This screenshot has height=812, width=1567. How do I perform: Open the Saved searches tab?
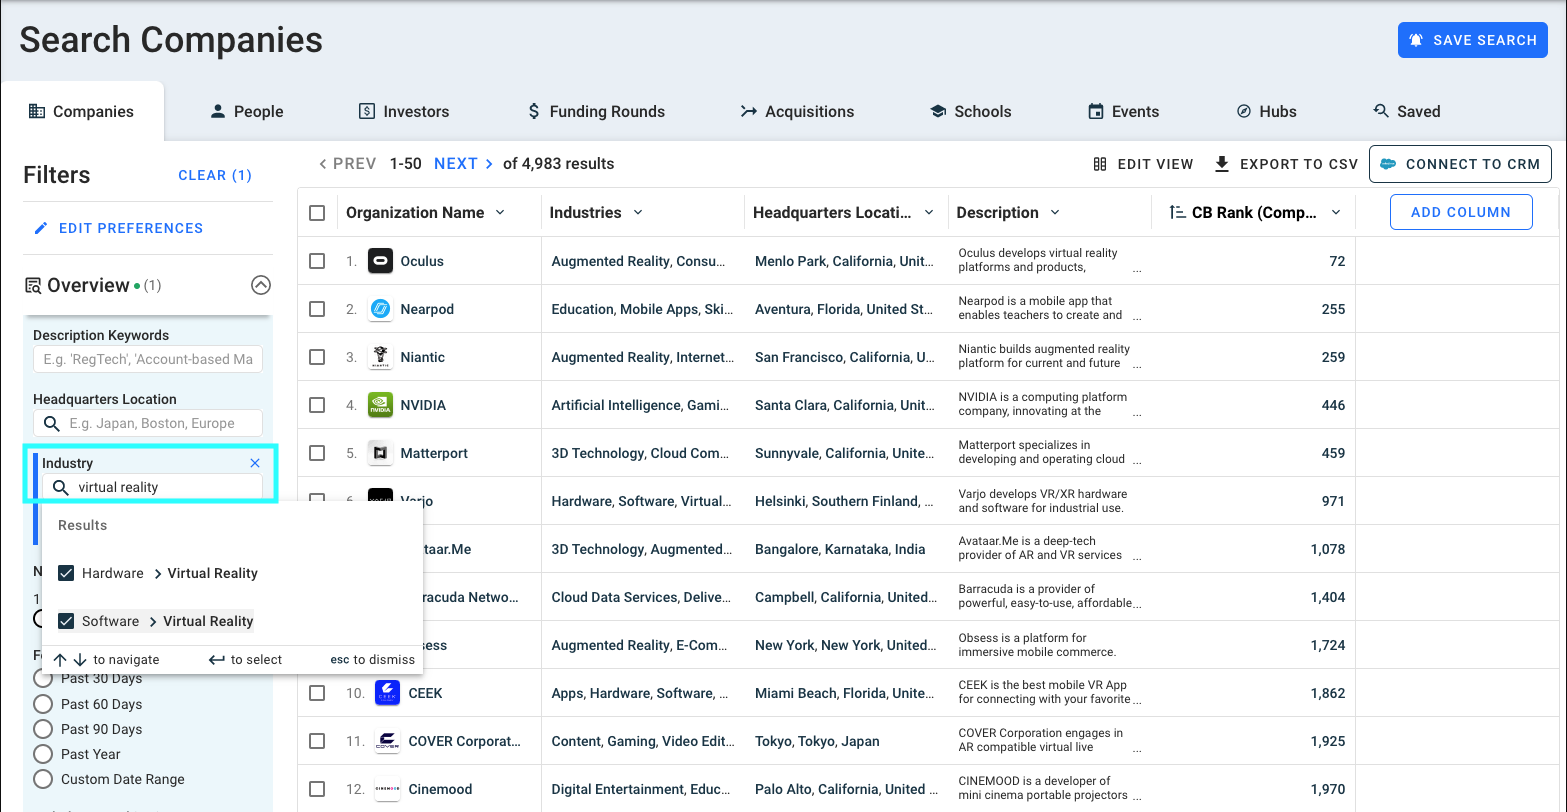1407,111
